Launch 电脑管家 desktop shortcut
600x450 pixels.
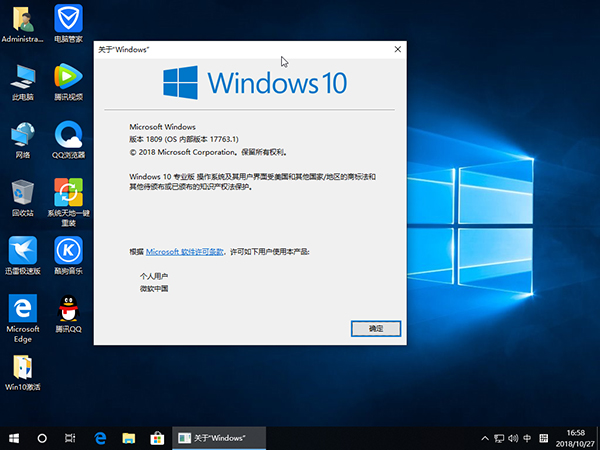pyautogui.click(x=68, y=24)
